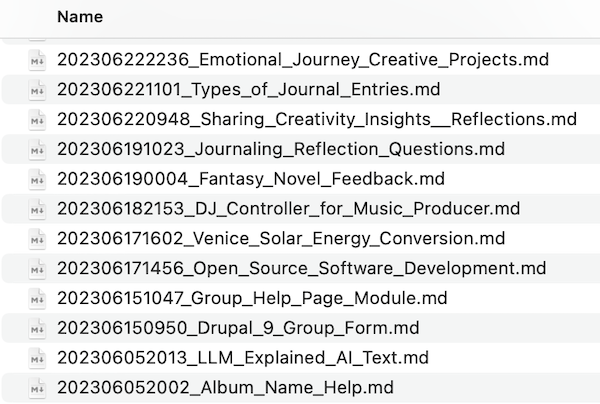
Task: Select Venice_Solar_Energy_Conversion.md filename text
Action: pos(281,239)
